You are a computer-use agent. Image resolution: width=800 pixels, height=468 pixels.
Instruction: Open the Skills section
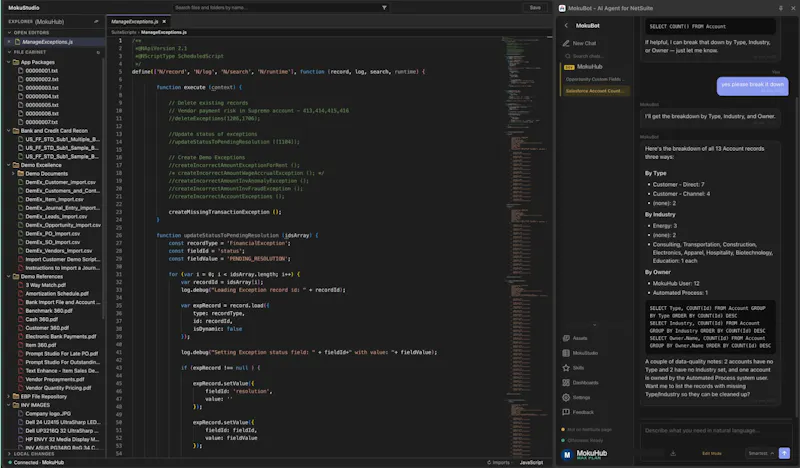[x=573, y=367]
